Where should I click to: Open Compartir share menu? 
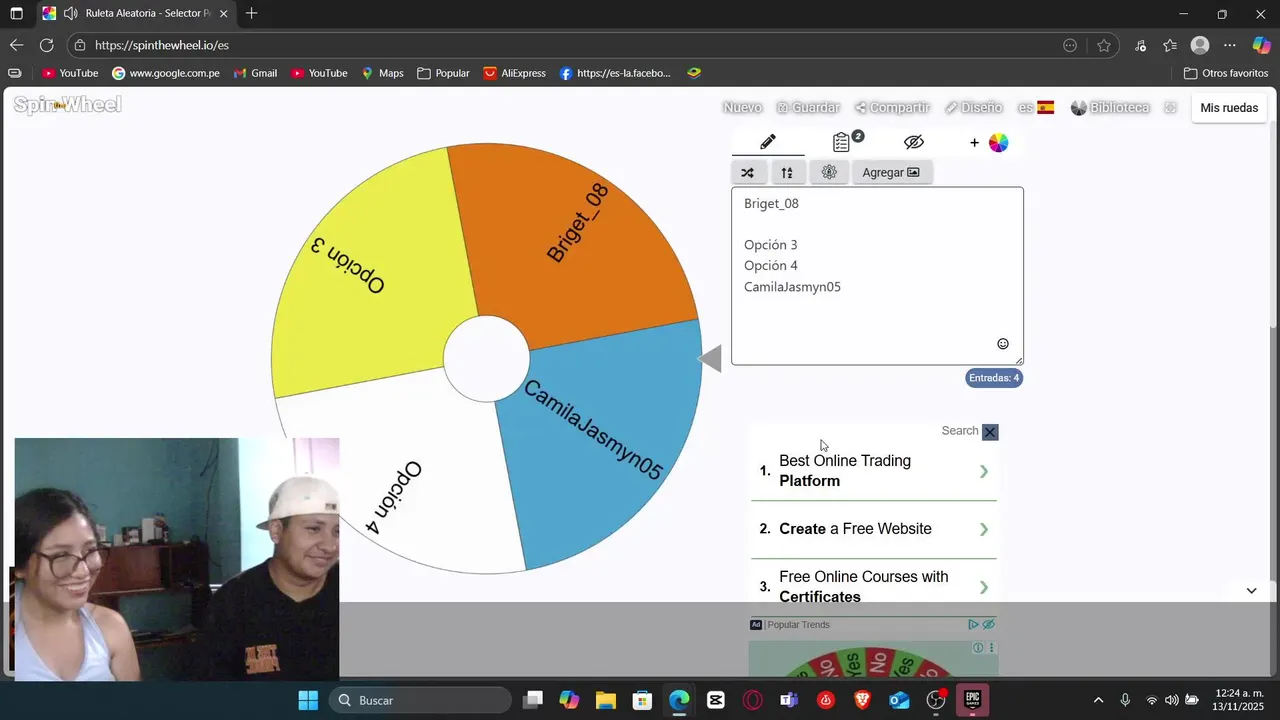[892, 108]
